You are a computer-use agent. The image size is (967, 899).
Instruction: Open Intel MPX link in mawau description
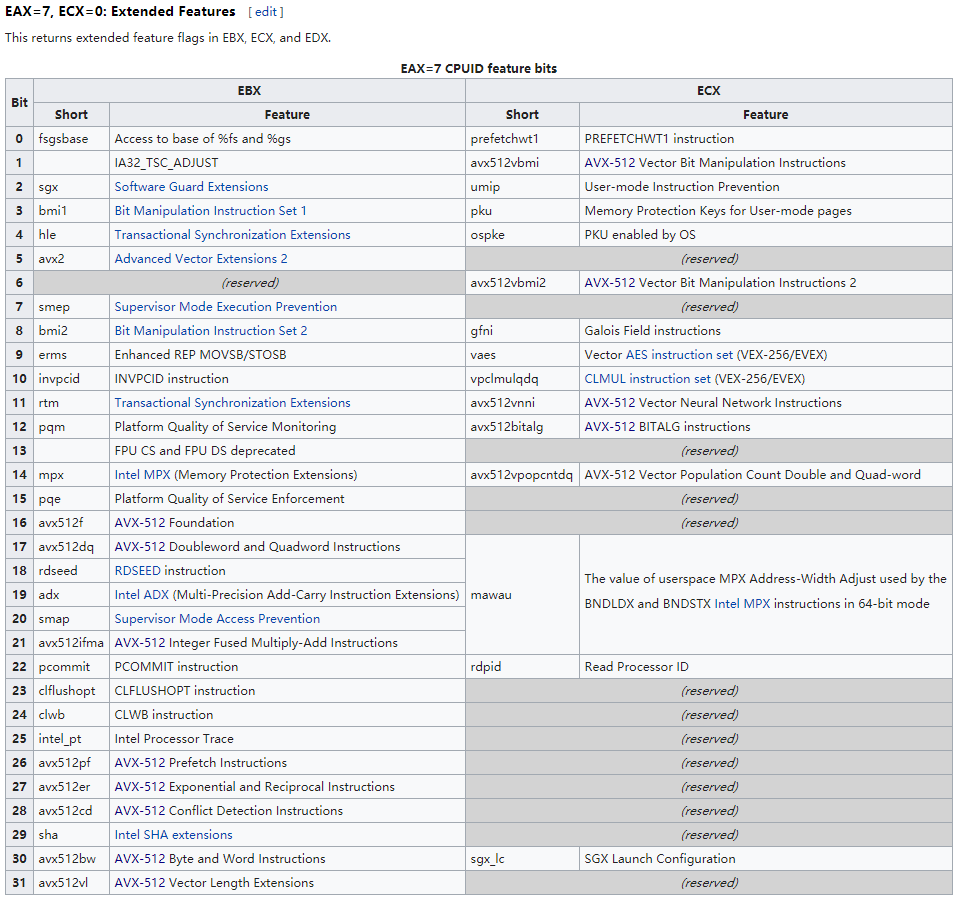(742, 604)
